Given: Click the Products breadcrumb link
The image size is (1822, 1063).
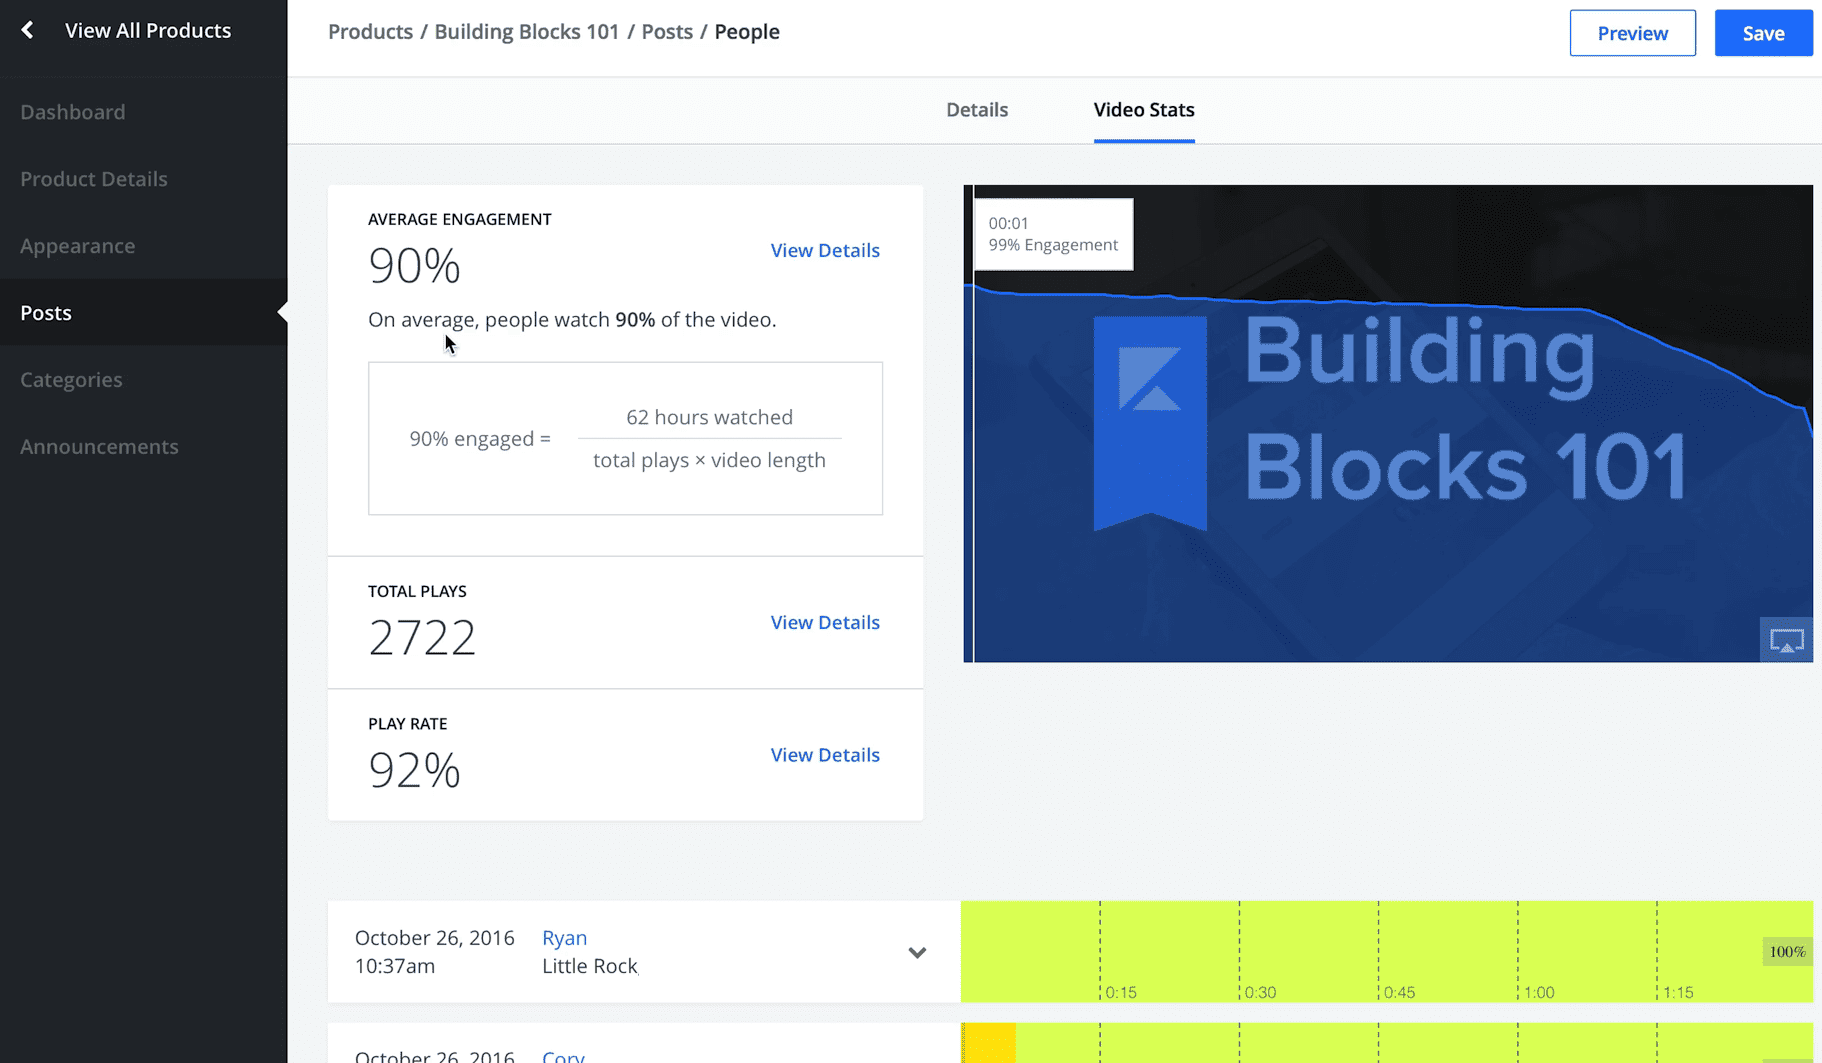Looking at the screenshot, I should (370, 32).
